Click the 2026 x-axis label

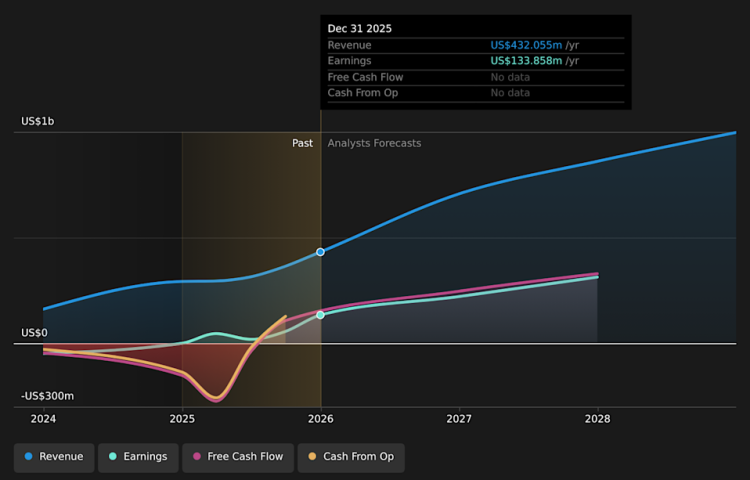pos(321,419)
